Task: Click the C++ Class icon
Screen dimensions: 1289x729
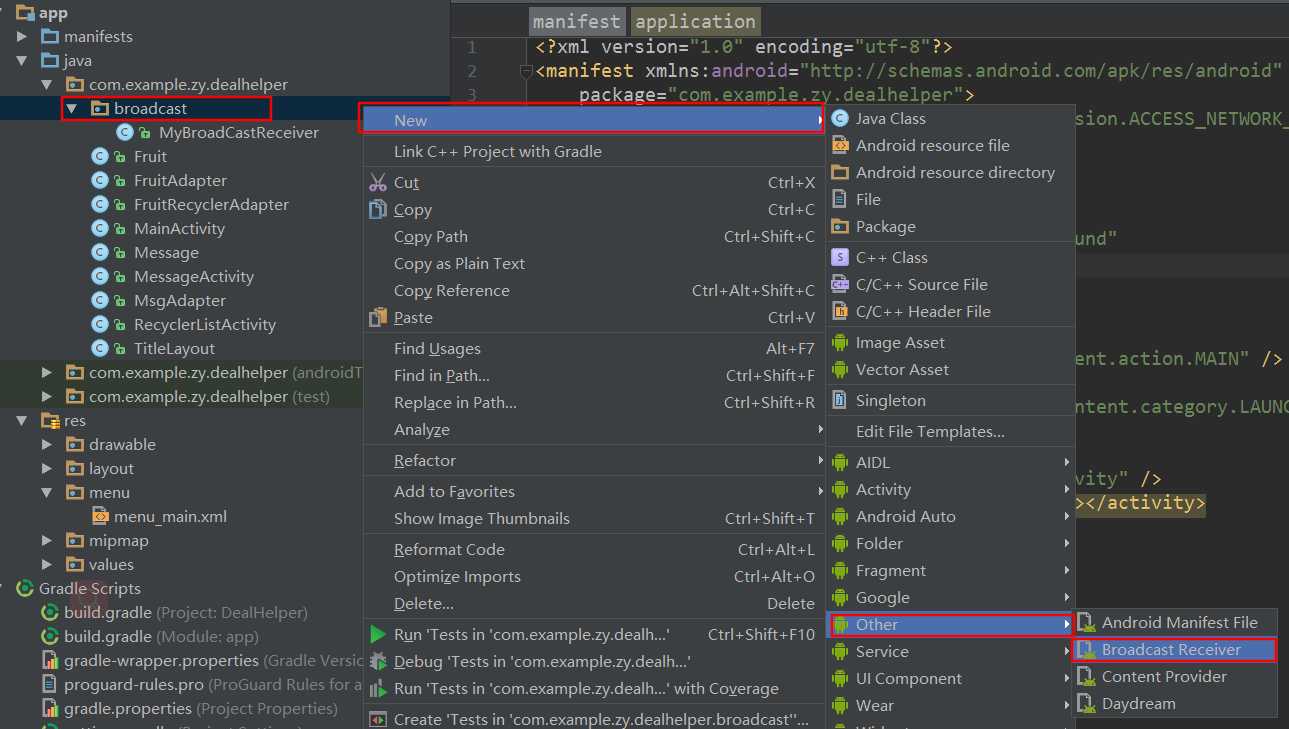Action: [x=840, y=257]
